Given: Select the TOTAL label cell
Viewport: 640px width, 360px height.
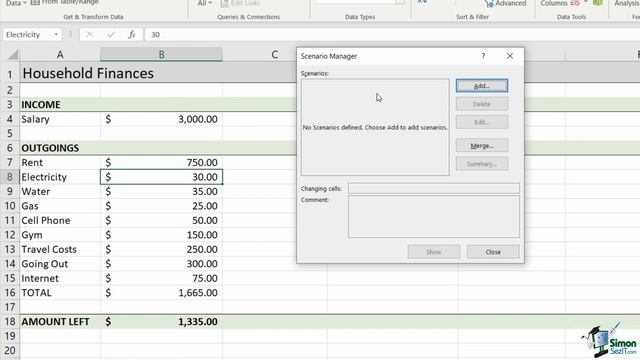Looking at the screenshot, I should [60, 293].
